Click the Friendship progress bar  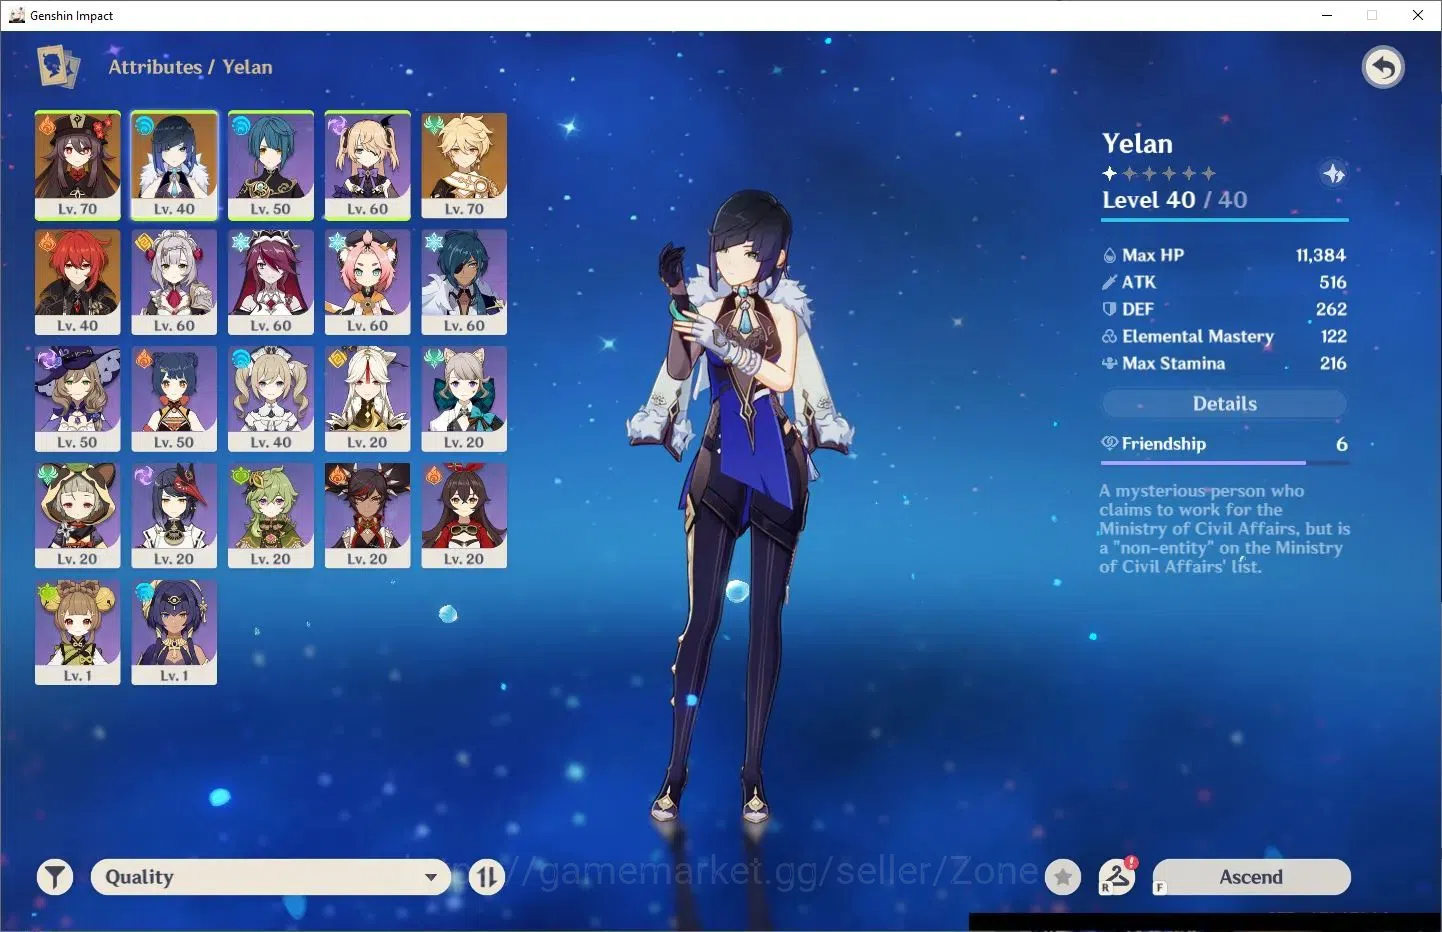point(1225,463)
